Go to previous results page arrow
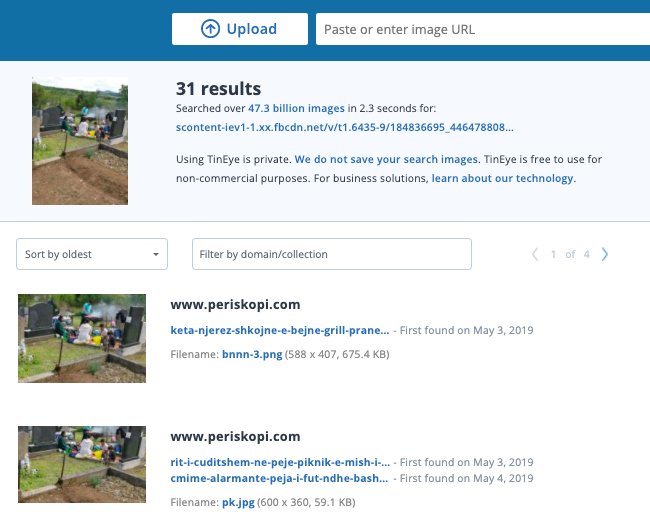Viewport: 650px width, 524px height. (x=535, y=254)
